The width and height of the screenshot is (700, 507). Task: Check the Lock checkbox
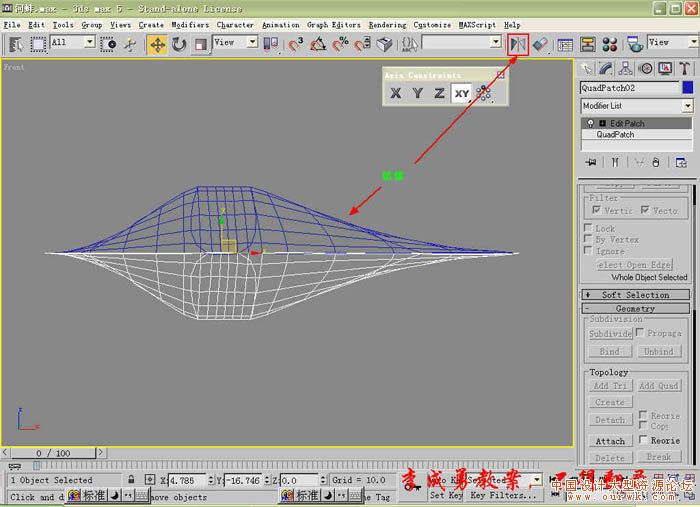[x=588, y=228]
